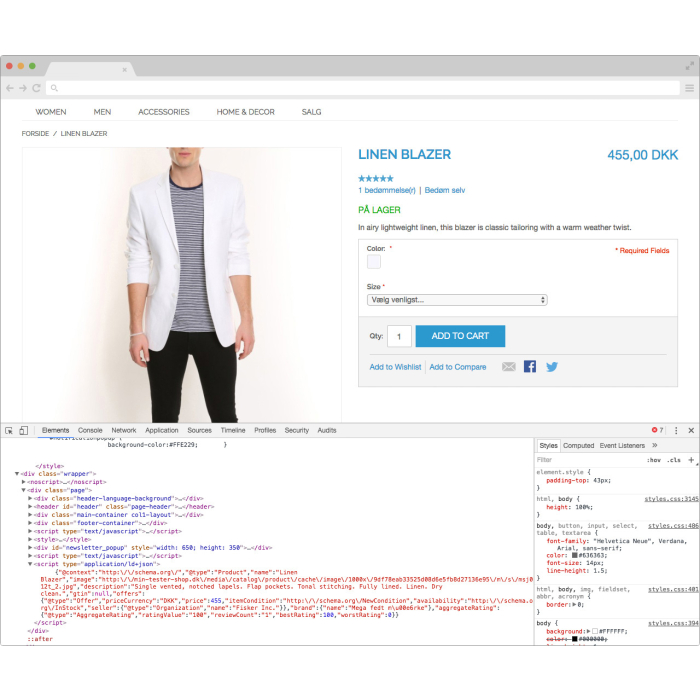Toggle the :hov element state button
The image size is (700, 700).
654,460
